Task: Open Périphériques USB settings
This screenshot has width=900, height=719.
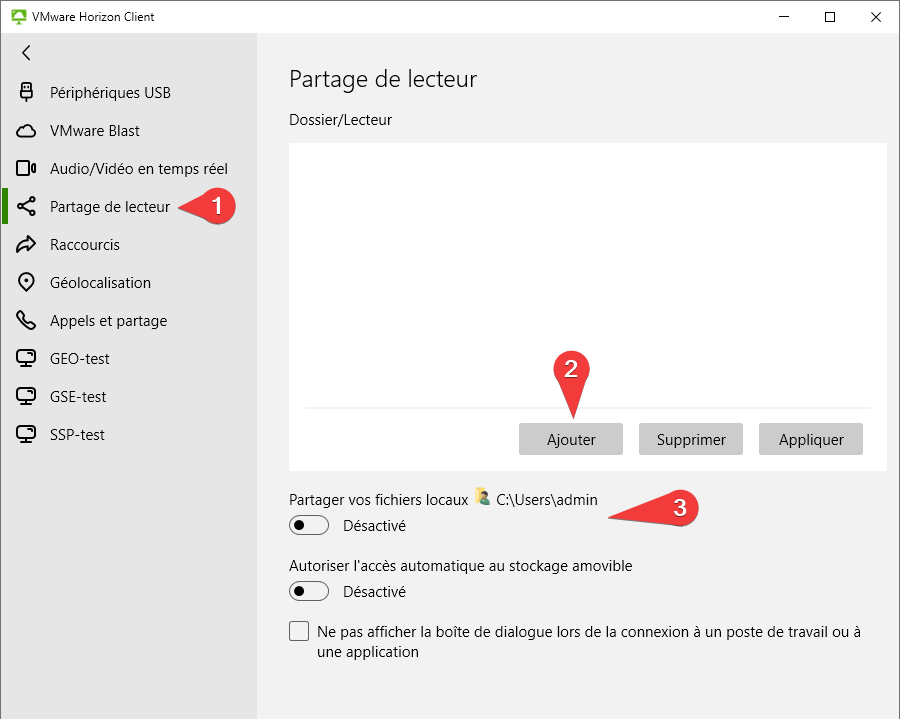Action: (110, 93)
